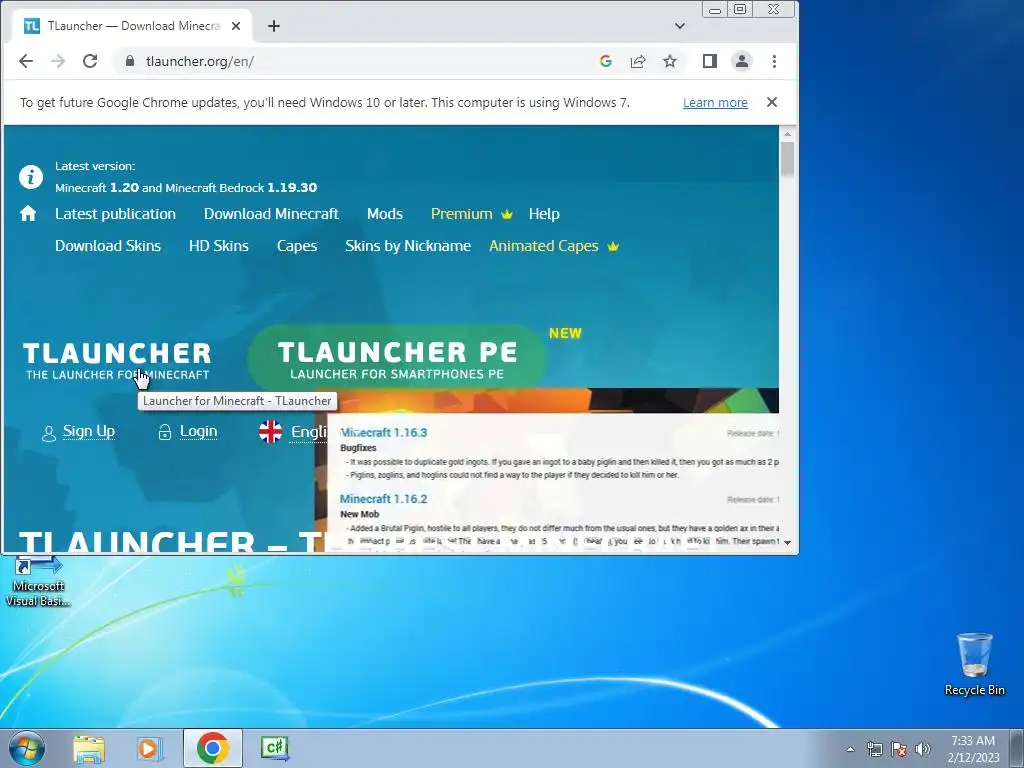The image size is (1024, 768).
Task: Click the Premium crown icon
Action: coord(507,214)
